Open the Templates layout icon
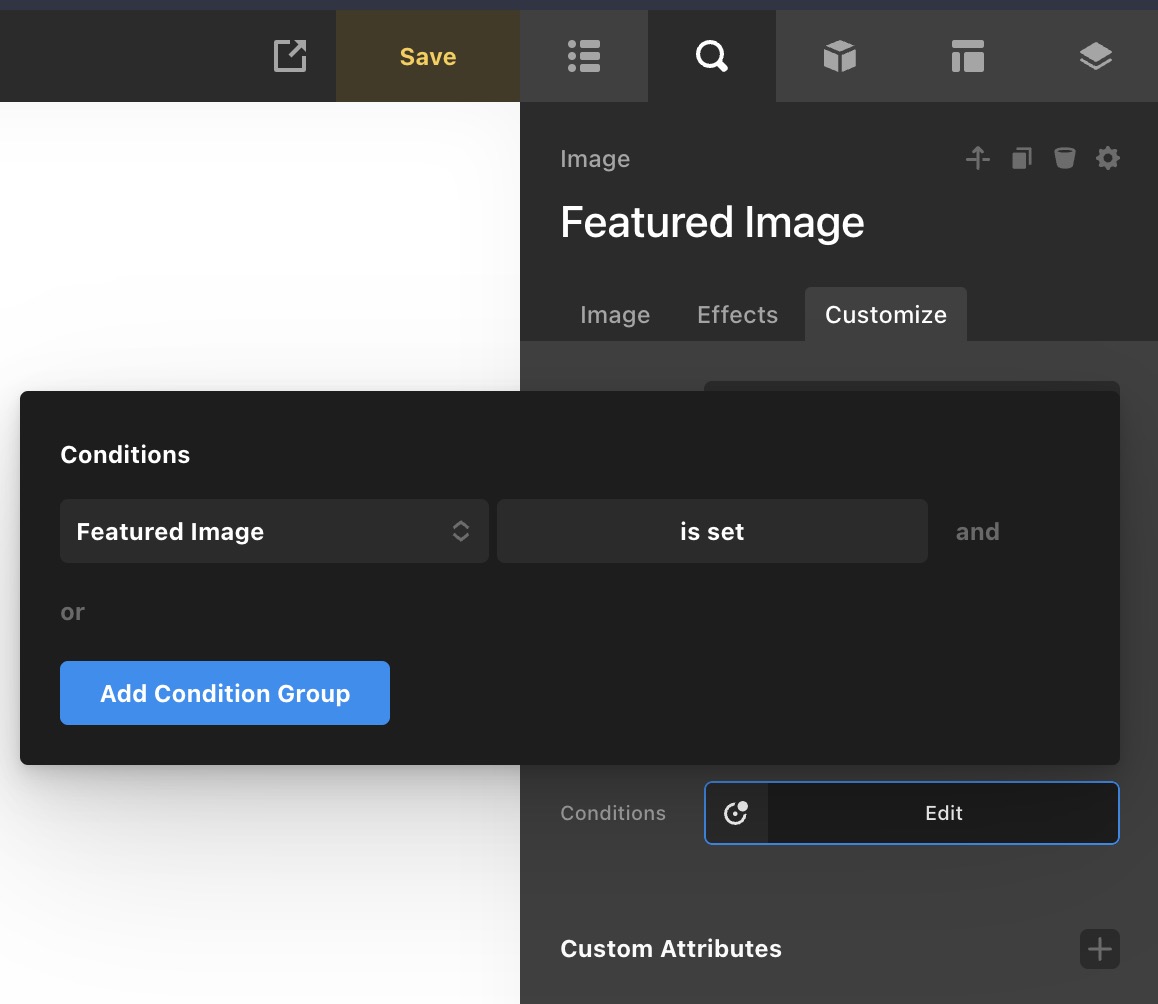Viewport: 1158px width, 1004px height. point(967,57)
